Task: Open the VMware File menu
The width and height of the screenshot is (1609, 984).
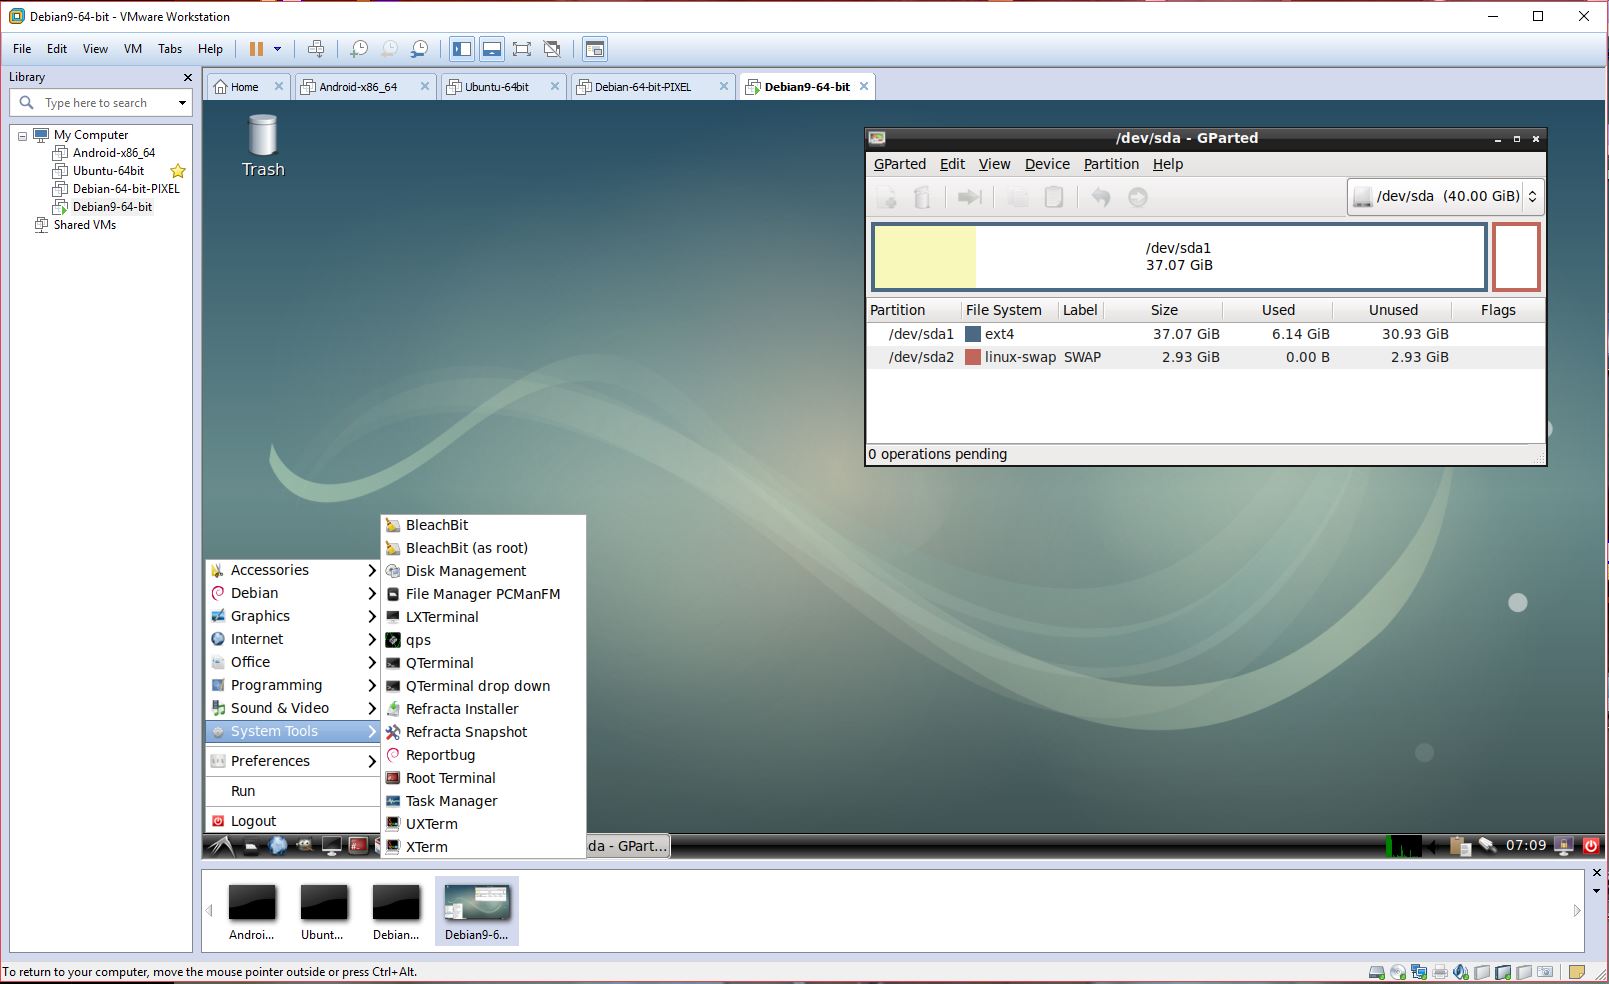Action: click(22, 49)
